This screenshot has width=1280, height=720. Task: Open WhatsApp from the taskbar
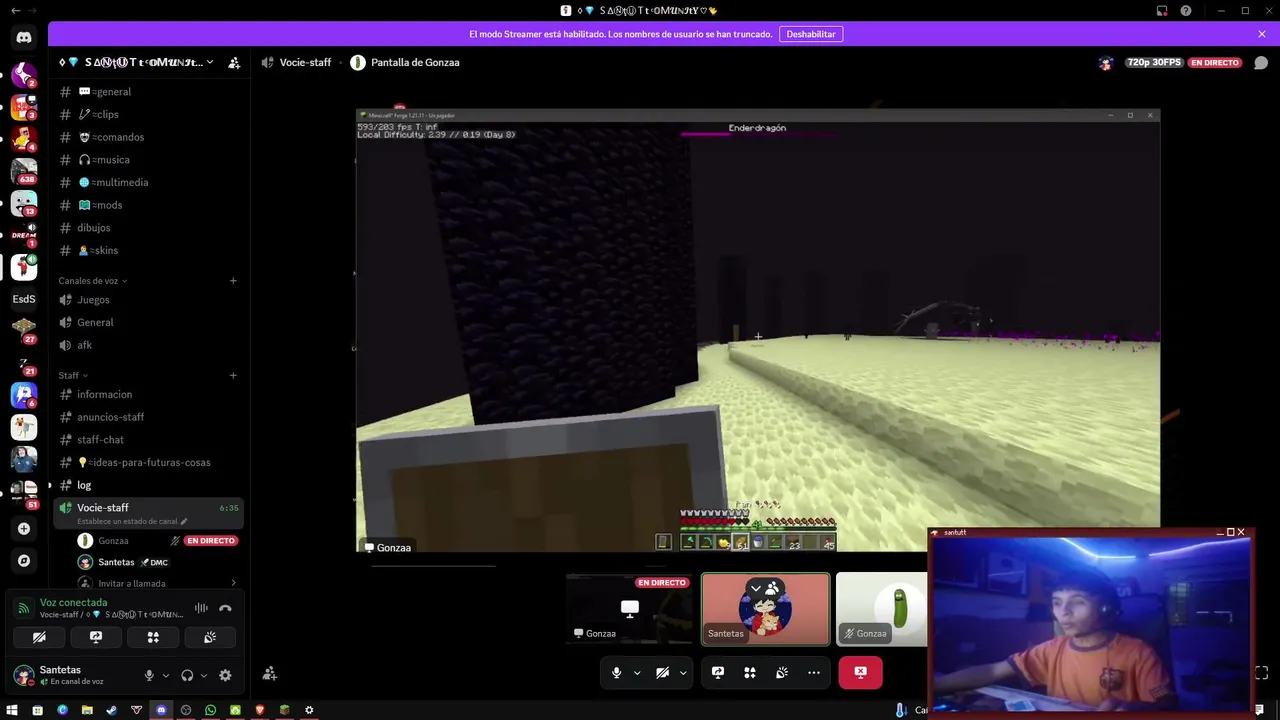(x=210, y=710)
